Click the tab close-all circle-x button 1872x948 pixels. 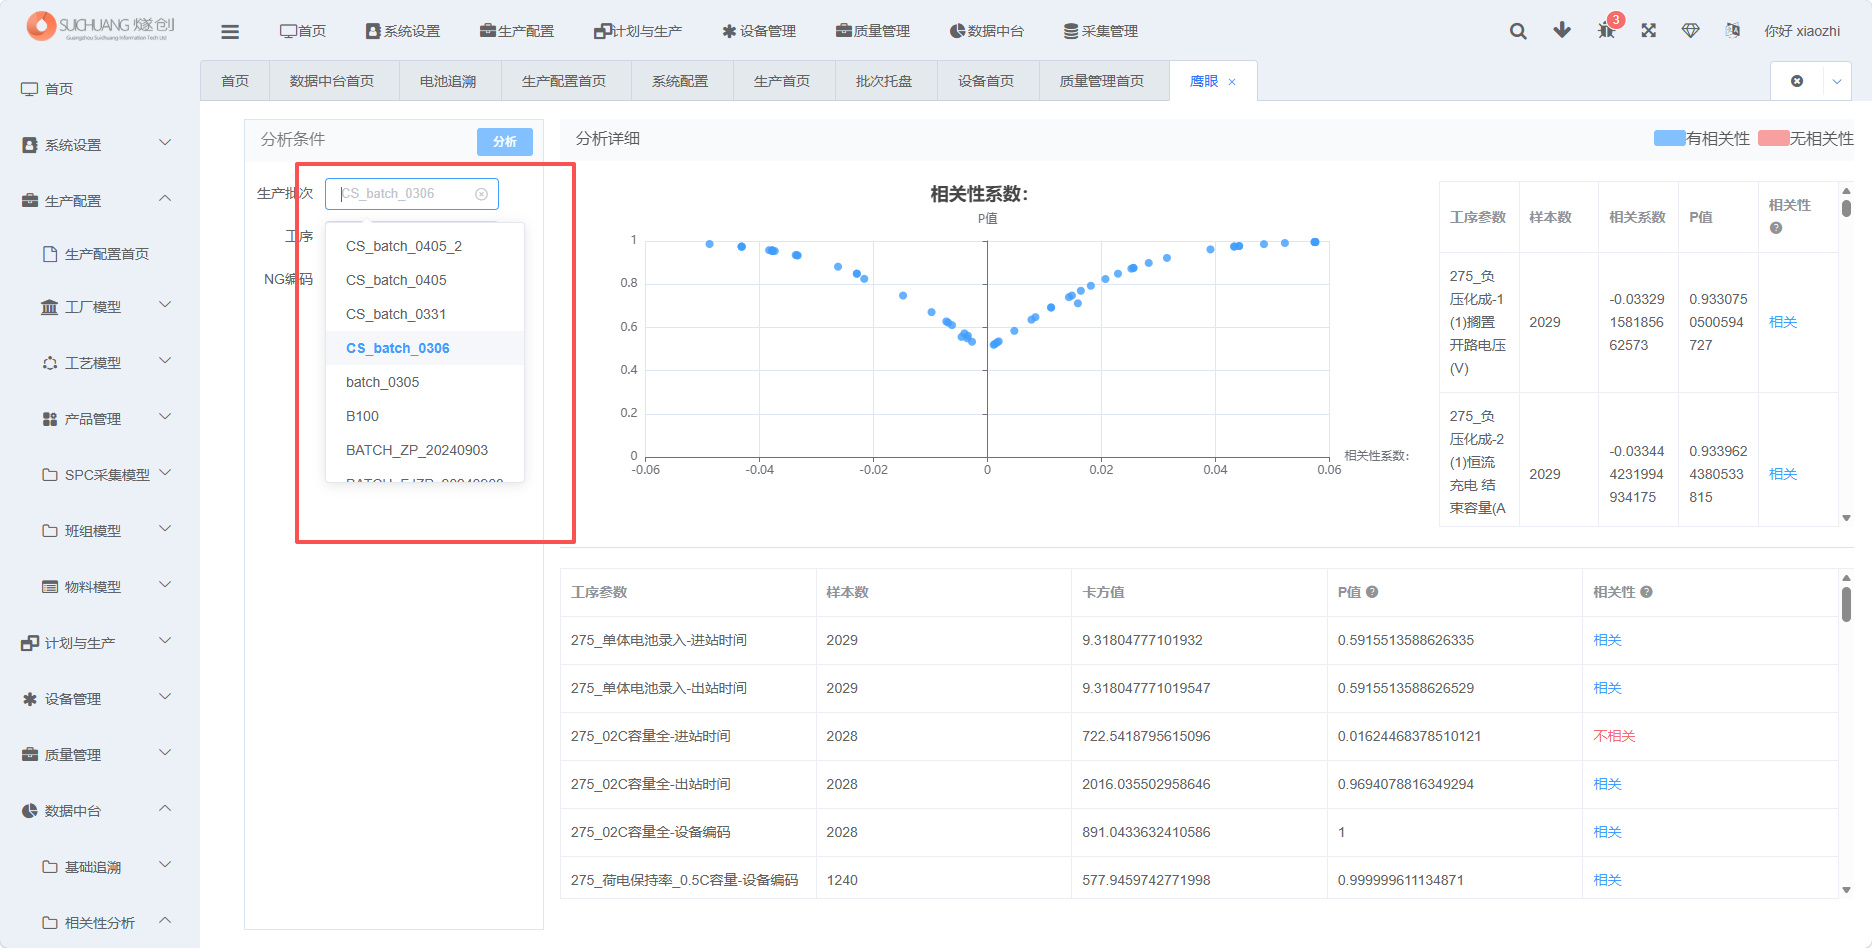point(1797,81)
